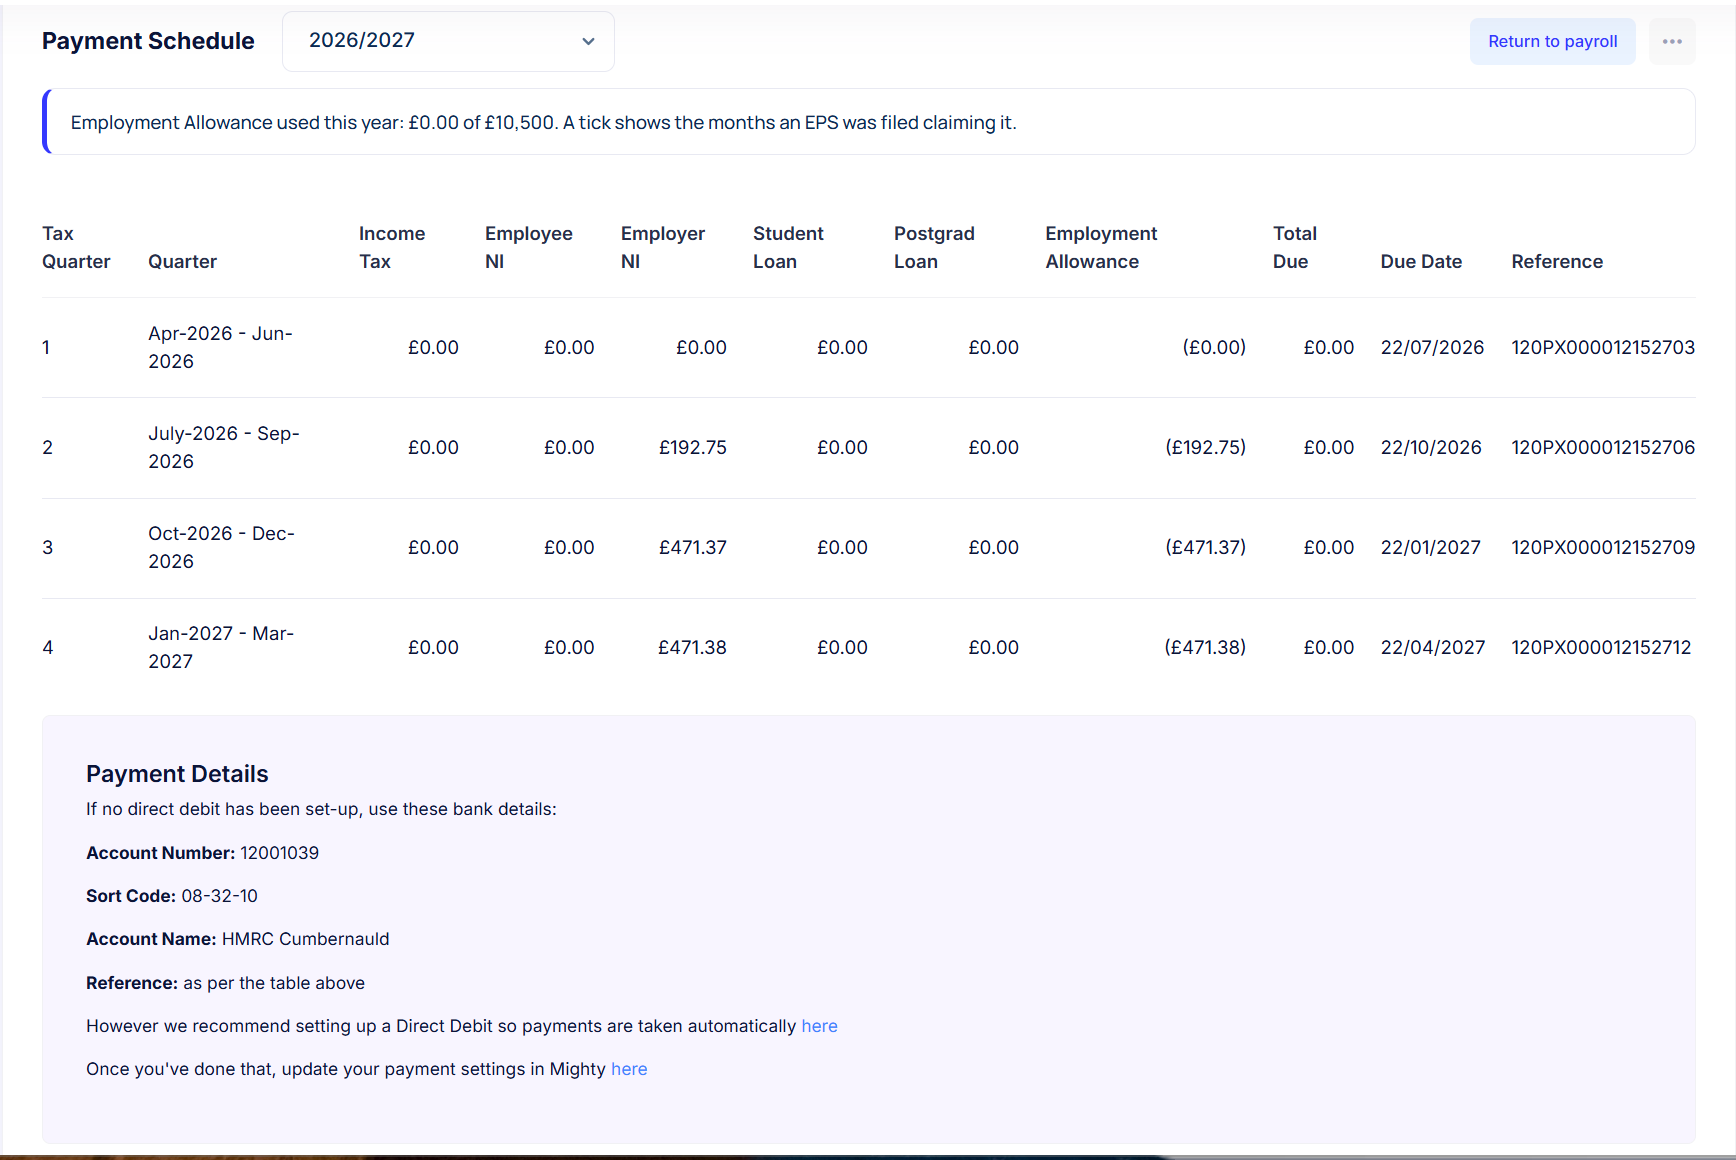Select reference 120PX000012152709
This screenshot has height=1160, width=1736.
[1603, 547]
